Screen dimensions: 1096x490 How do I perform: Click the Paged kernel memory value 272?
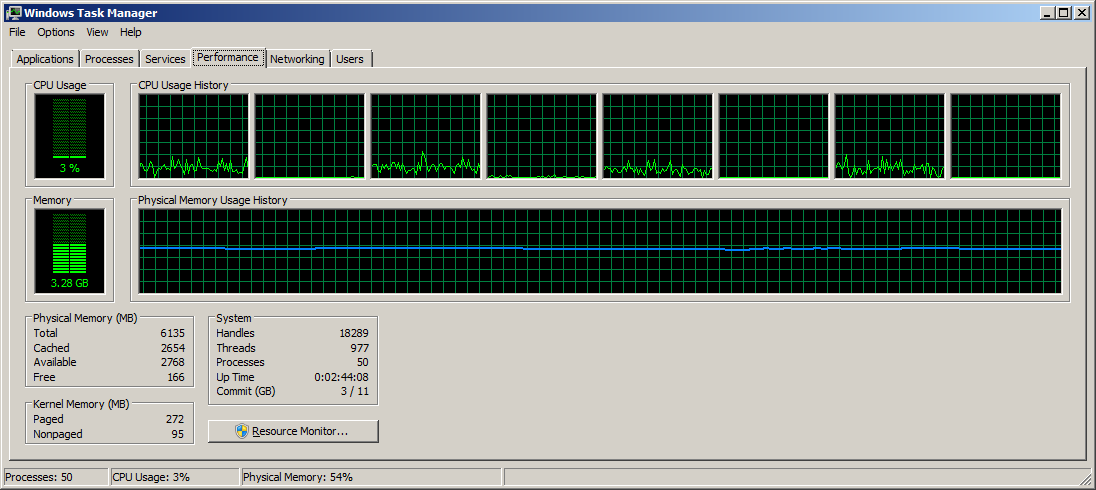click(175, 419)
